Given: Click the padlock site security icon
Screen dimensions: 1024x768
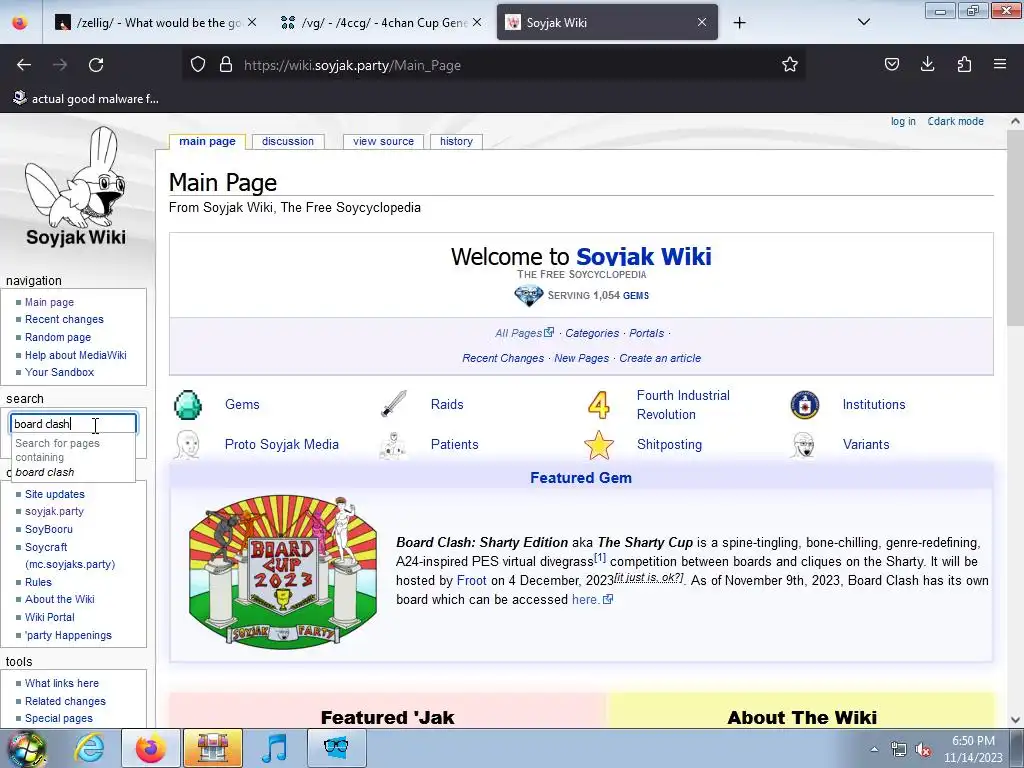Looking at the screenshot, I should click(226, 65).
